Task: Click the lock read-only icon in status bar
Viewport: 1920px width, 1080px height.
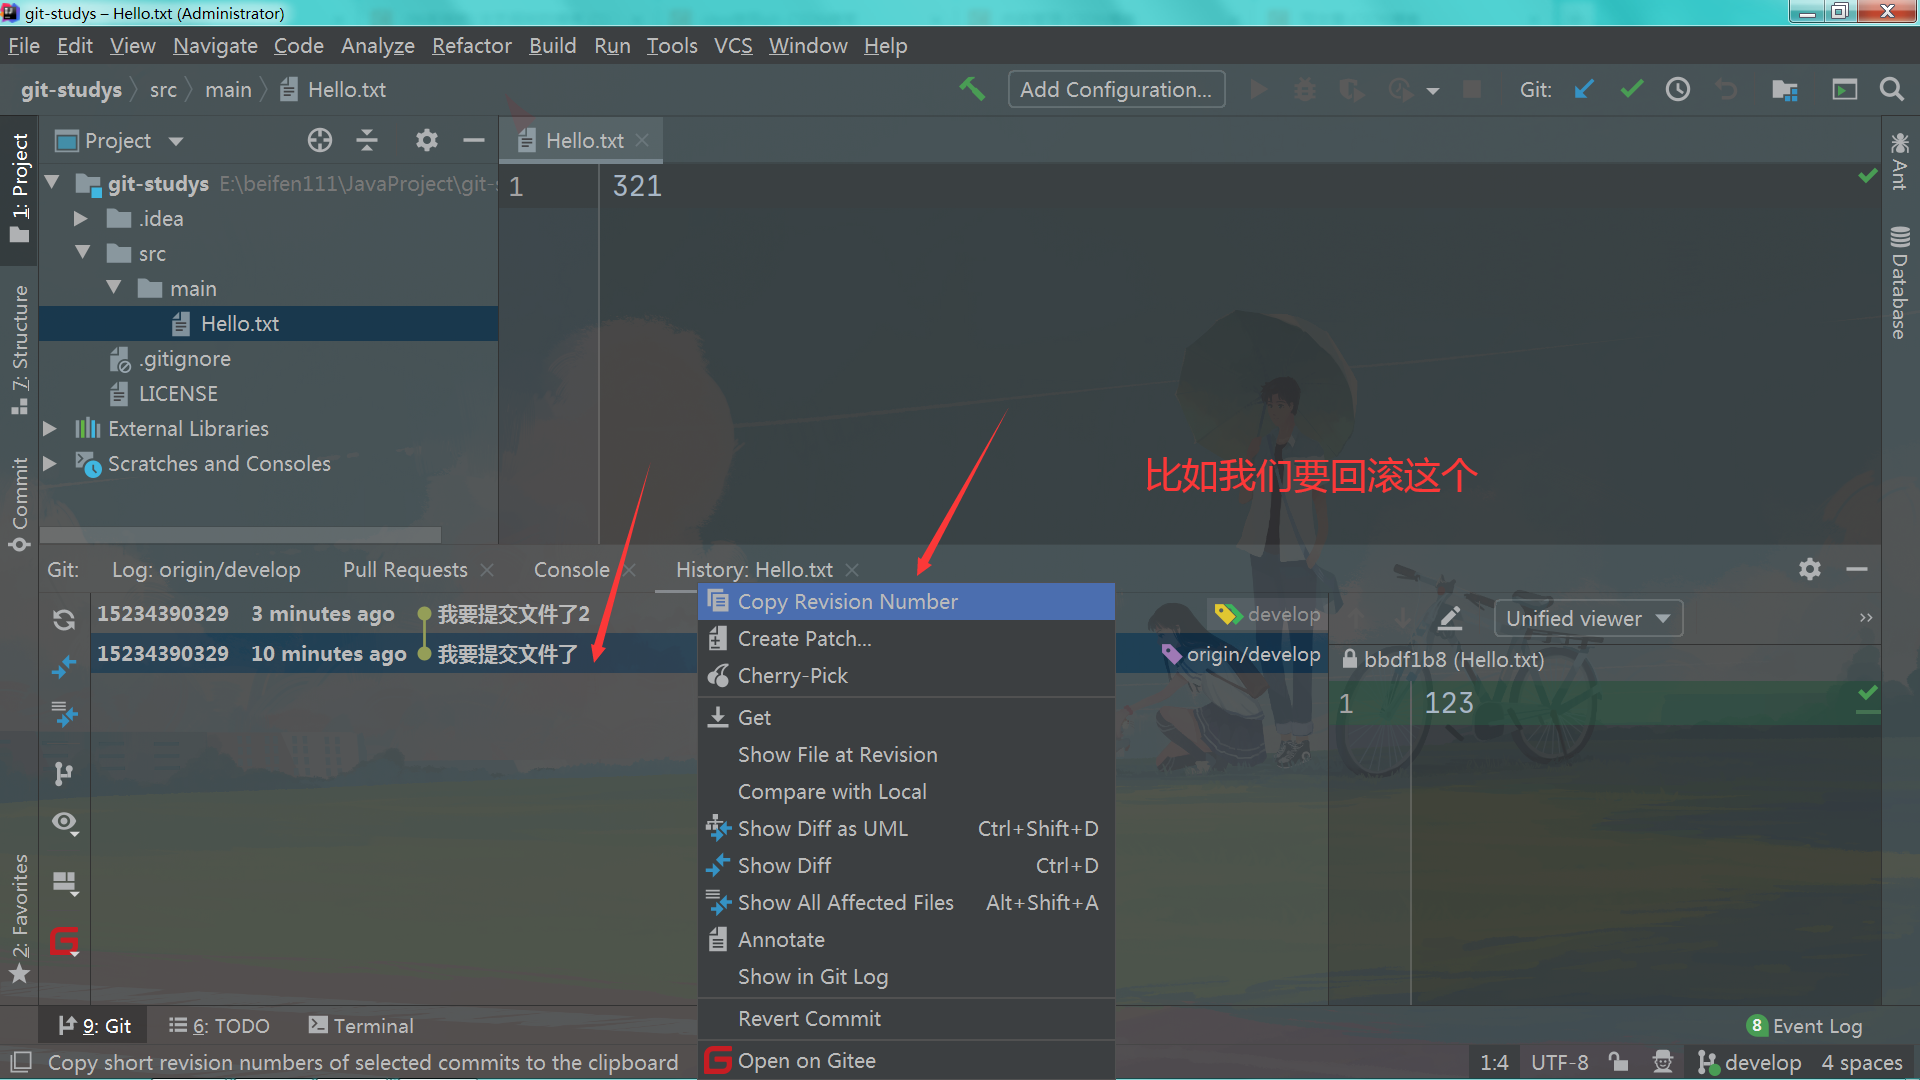Action: tap(1618, 1062)
